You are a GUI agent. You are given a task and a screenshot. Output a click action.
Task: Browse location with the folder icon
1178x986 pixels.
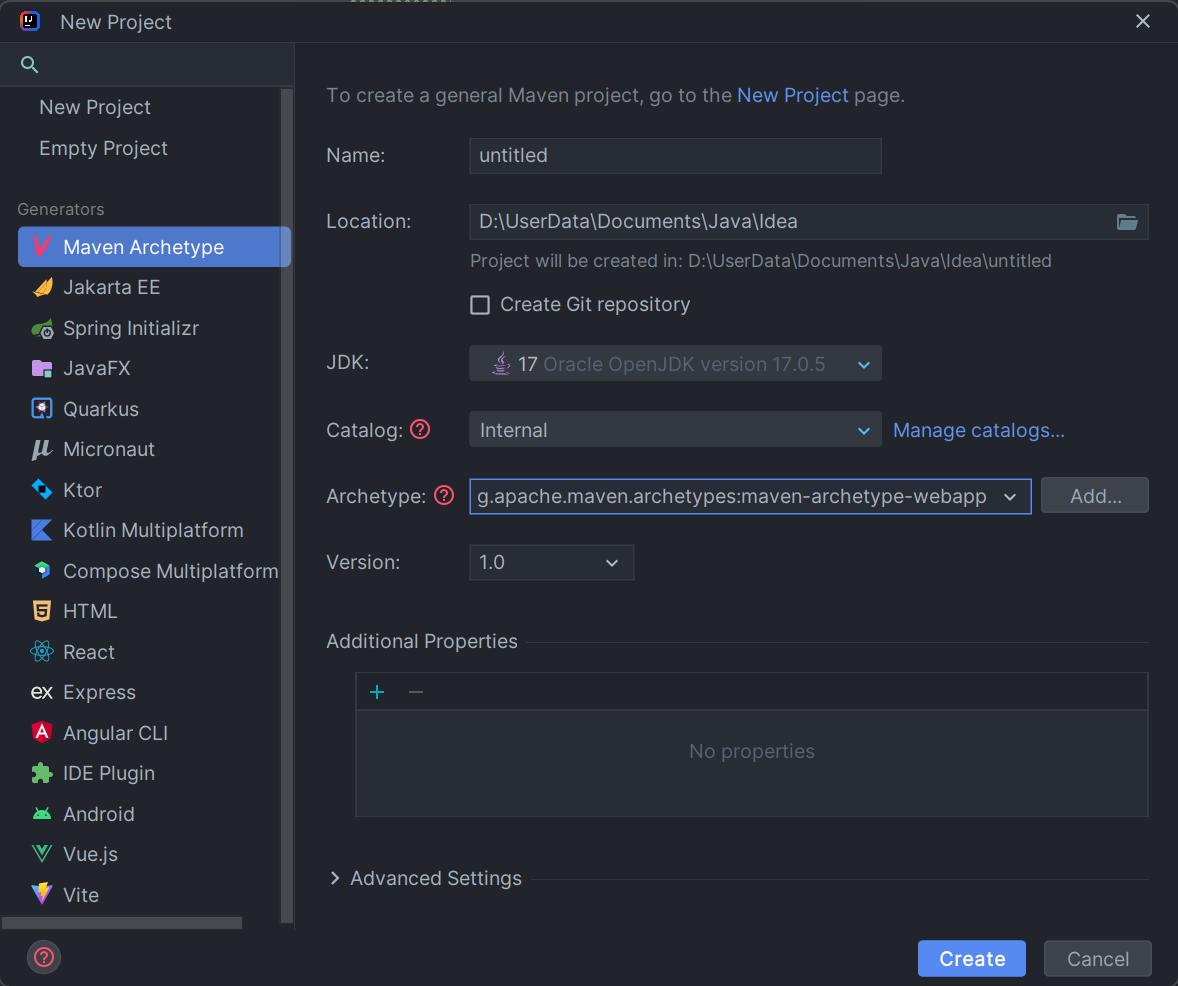pyautogui.click(x=1127, y=222)
